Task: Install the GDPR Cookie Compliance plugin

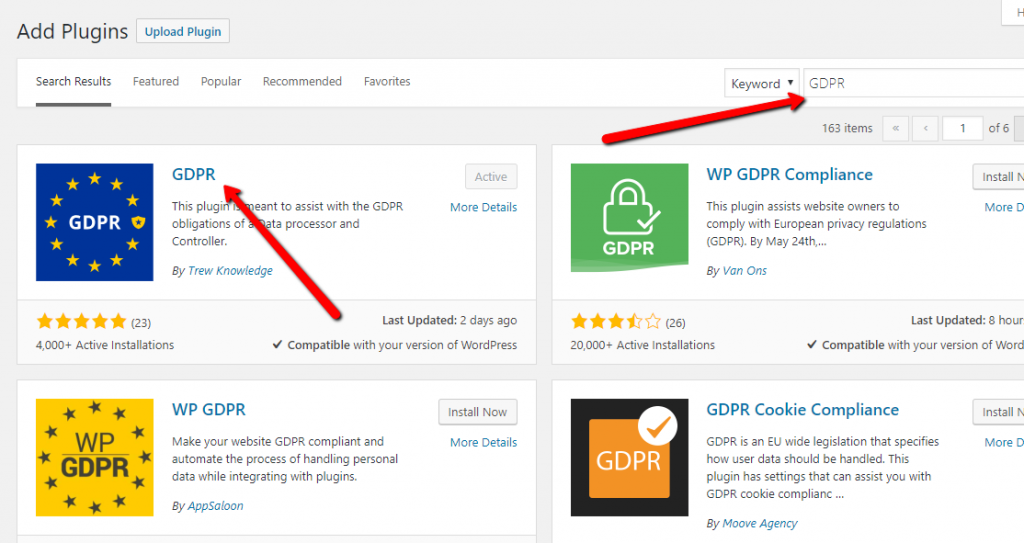Action: [x=999, y=412]
